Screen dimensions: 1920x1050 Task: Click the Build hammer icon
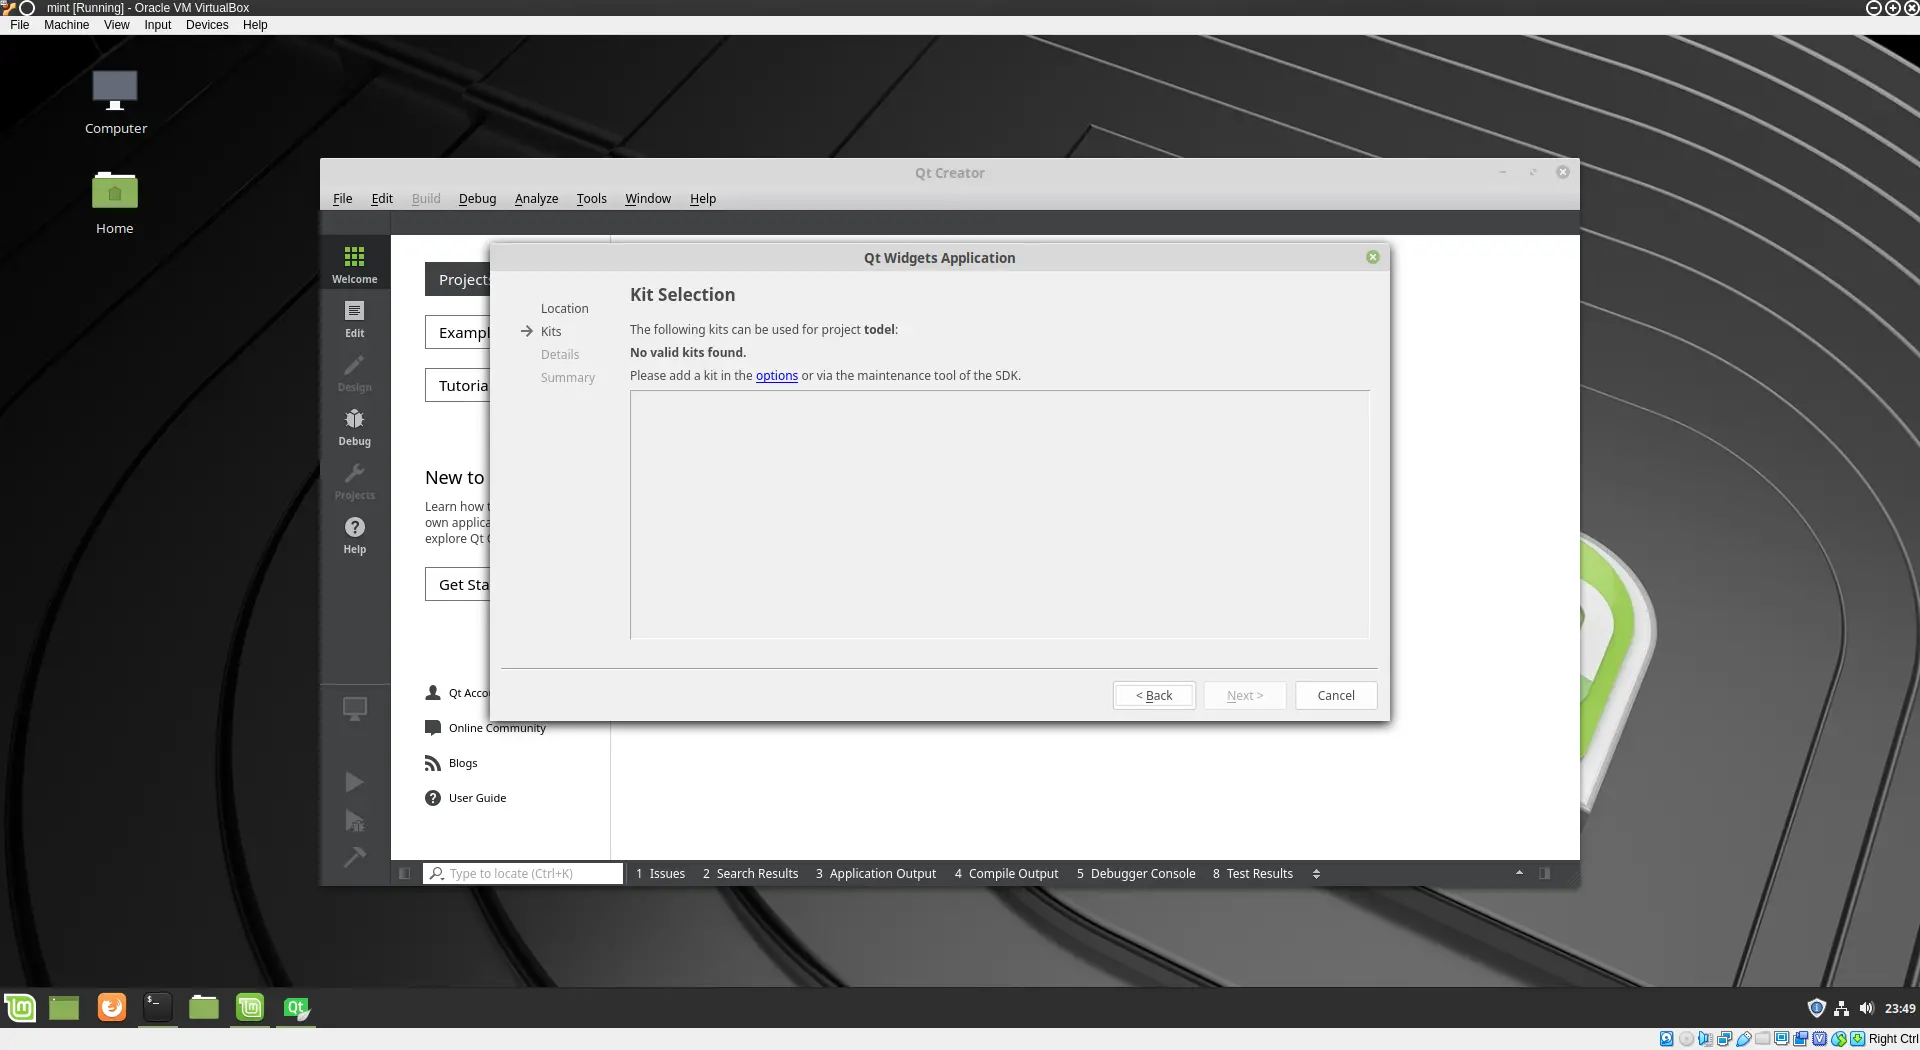click(x=354, y=858)
